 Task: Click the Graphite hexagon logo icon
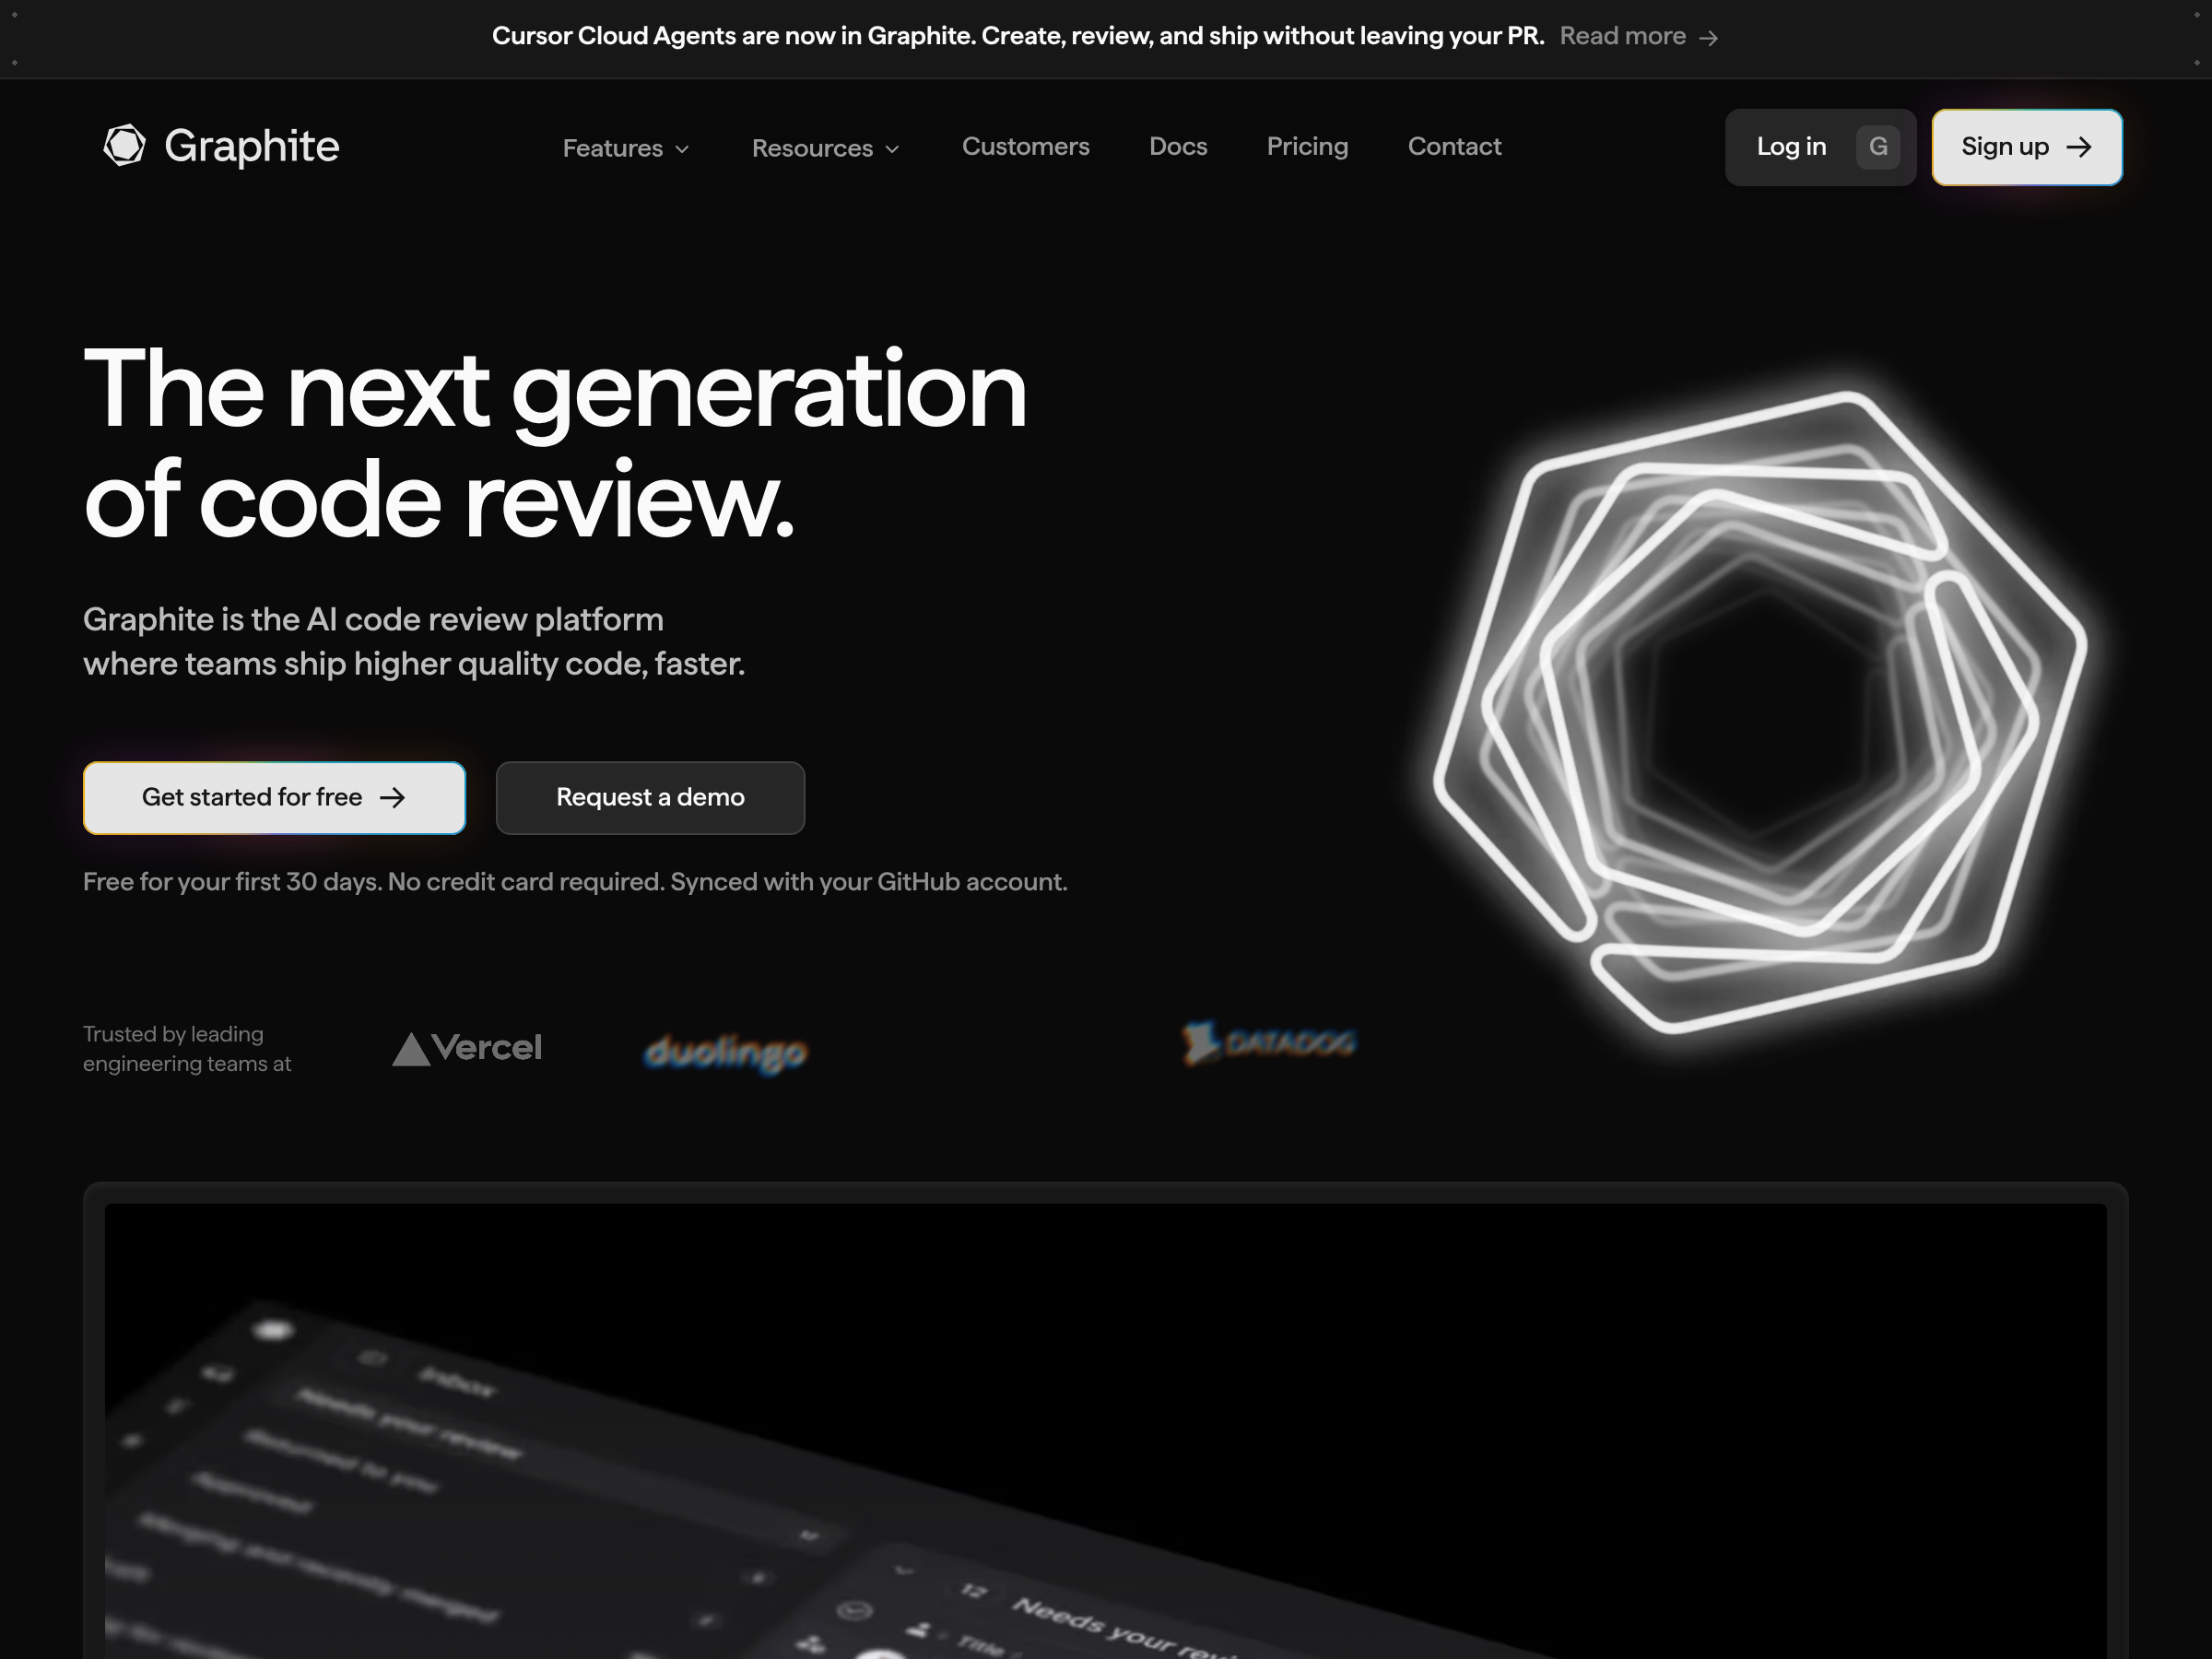click(125, 146)
